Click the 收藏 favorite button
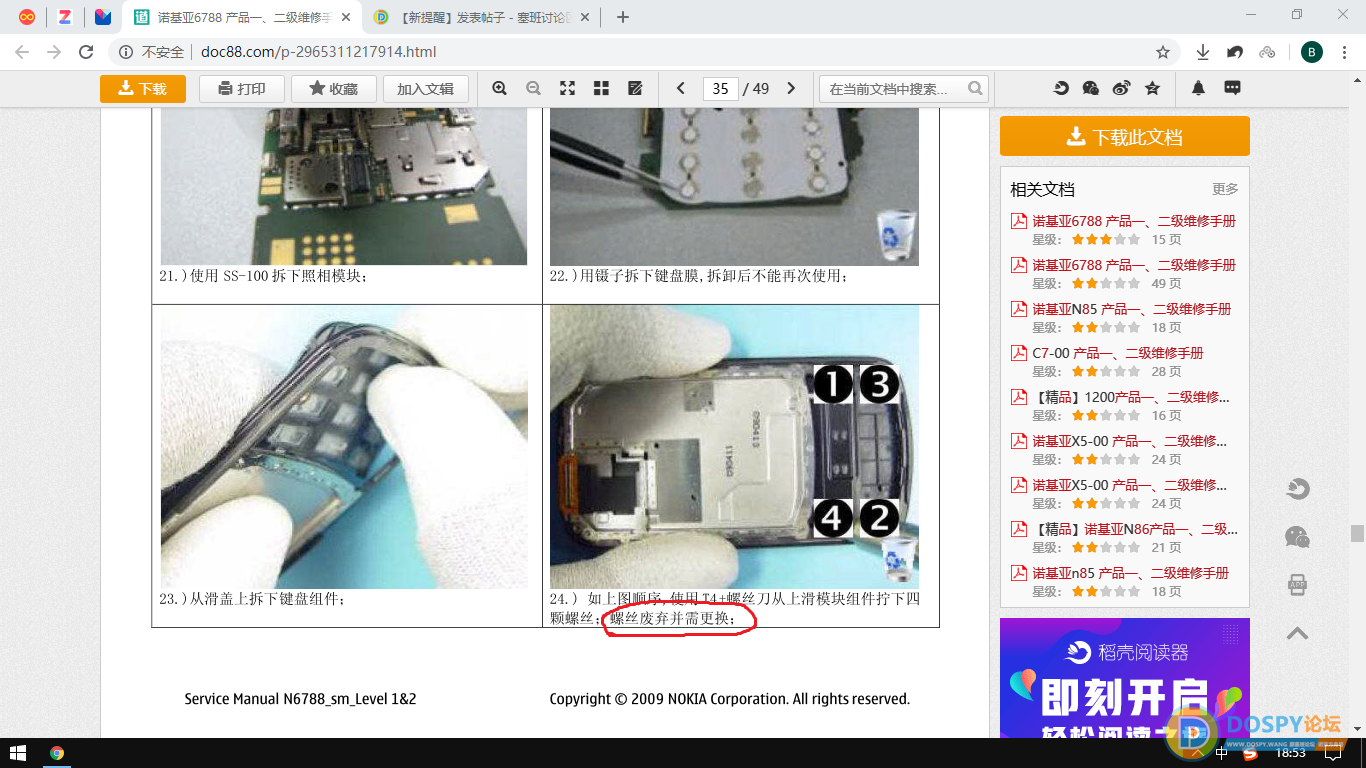This screenshot has width=1366, height=768. [x=333, y=89]
